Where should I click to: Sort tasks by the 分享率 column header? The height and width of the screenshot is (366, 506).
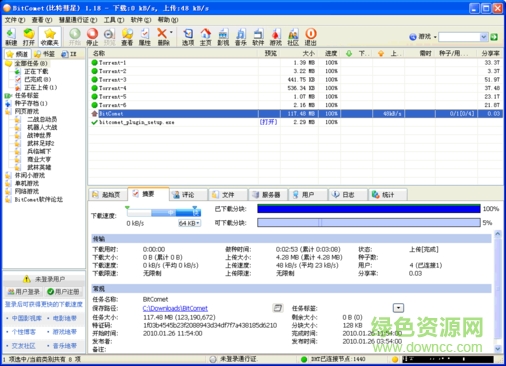pos(490,53)
